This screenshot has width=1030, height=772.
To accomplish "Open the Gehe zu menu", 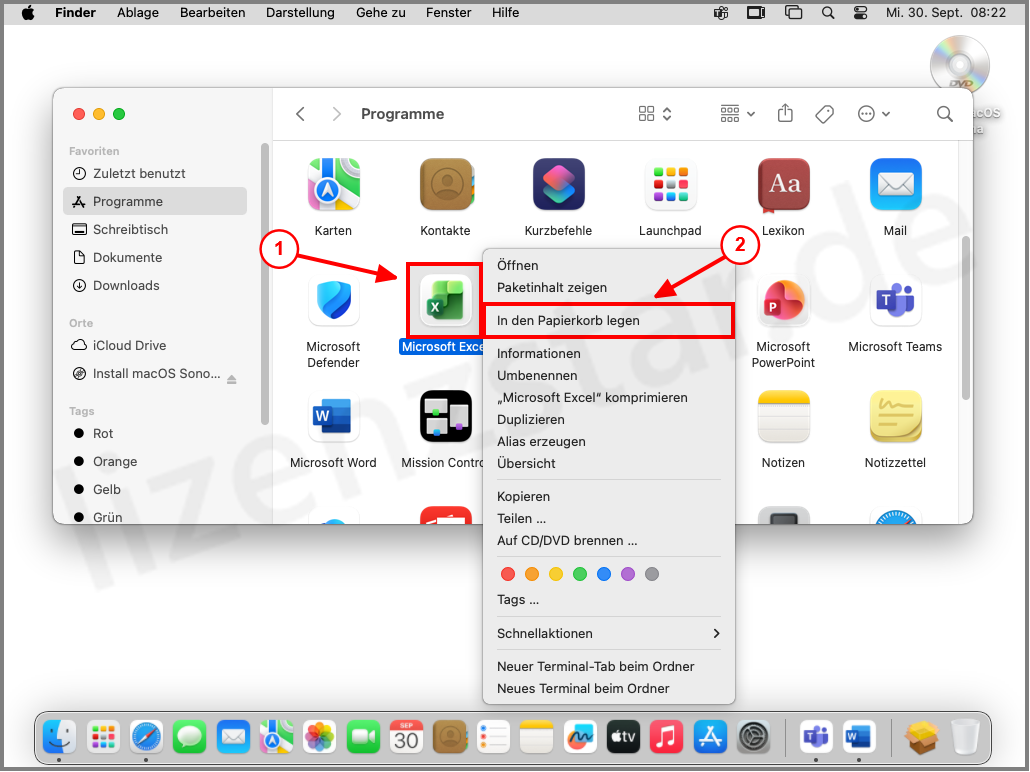I will [x=381, y=12].
